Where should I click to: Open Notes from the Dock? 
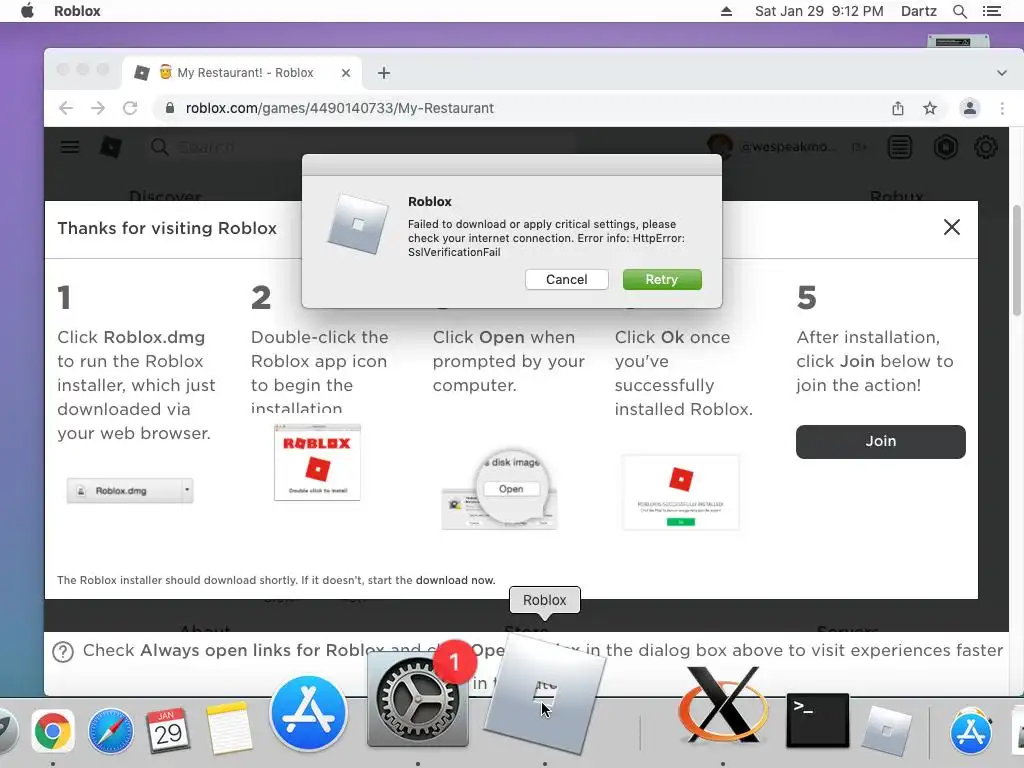click(x=229, y=729)
